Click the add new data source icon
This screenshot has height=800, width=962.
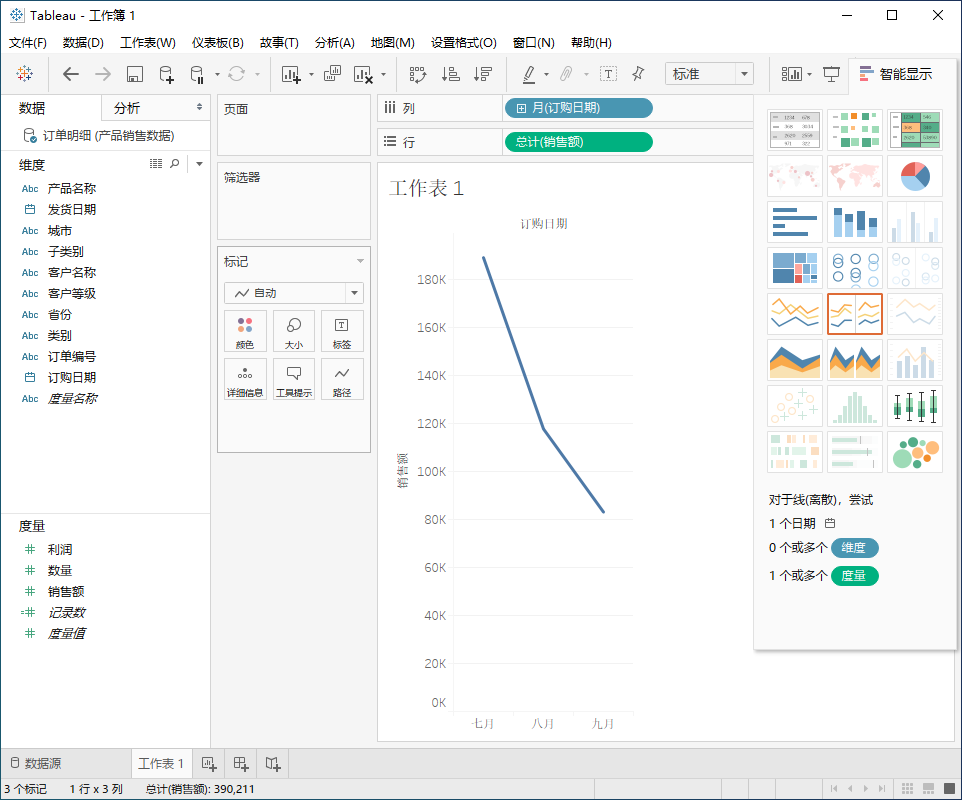point(166,74)
